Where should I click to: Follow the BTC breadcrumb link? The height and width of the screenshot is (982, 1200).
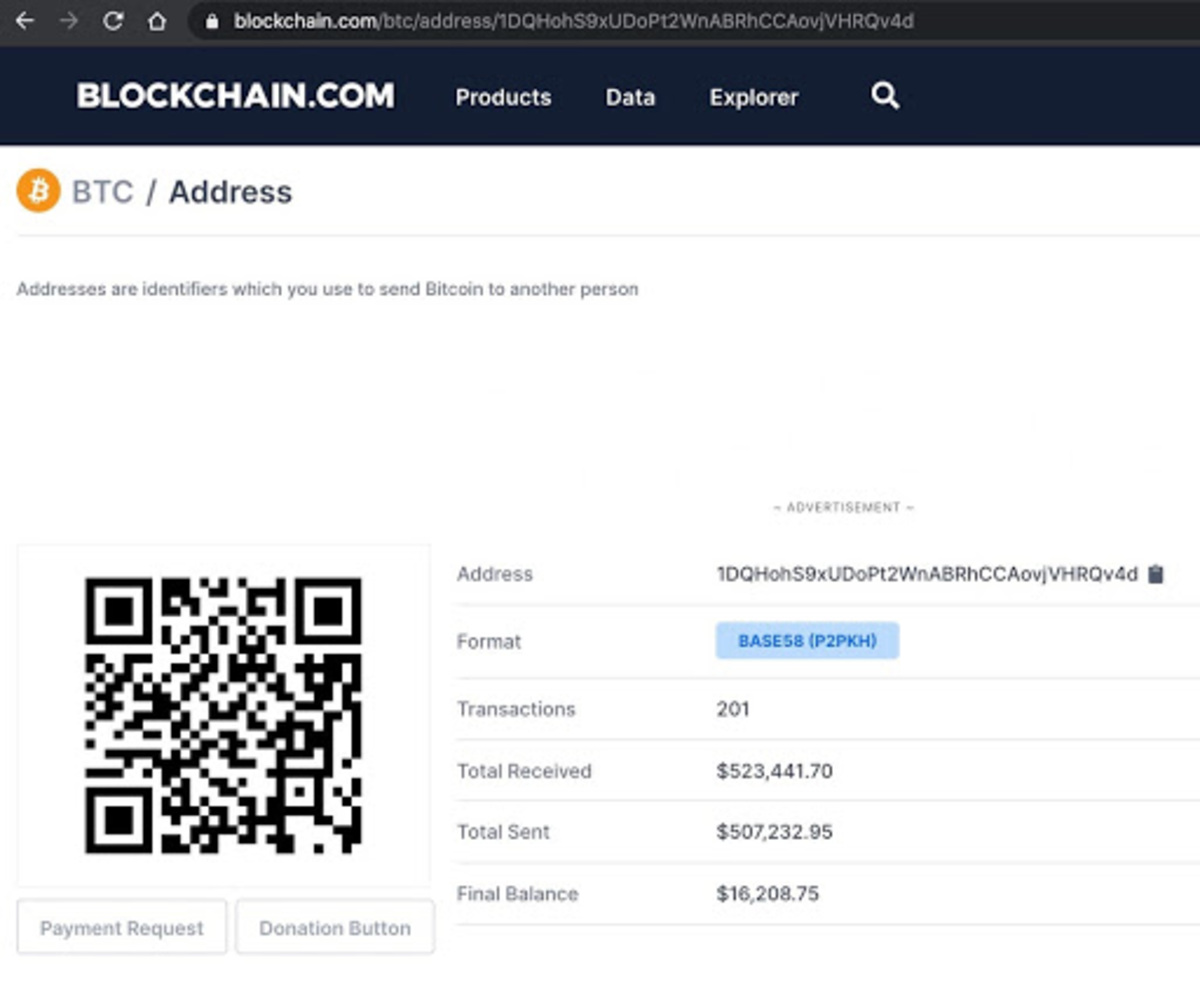pyautogui.click(x=102, y=192)
